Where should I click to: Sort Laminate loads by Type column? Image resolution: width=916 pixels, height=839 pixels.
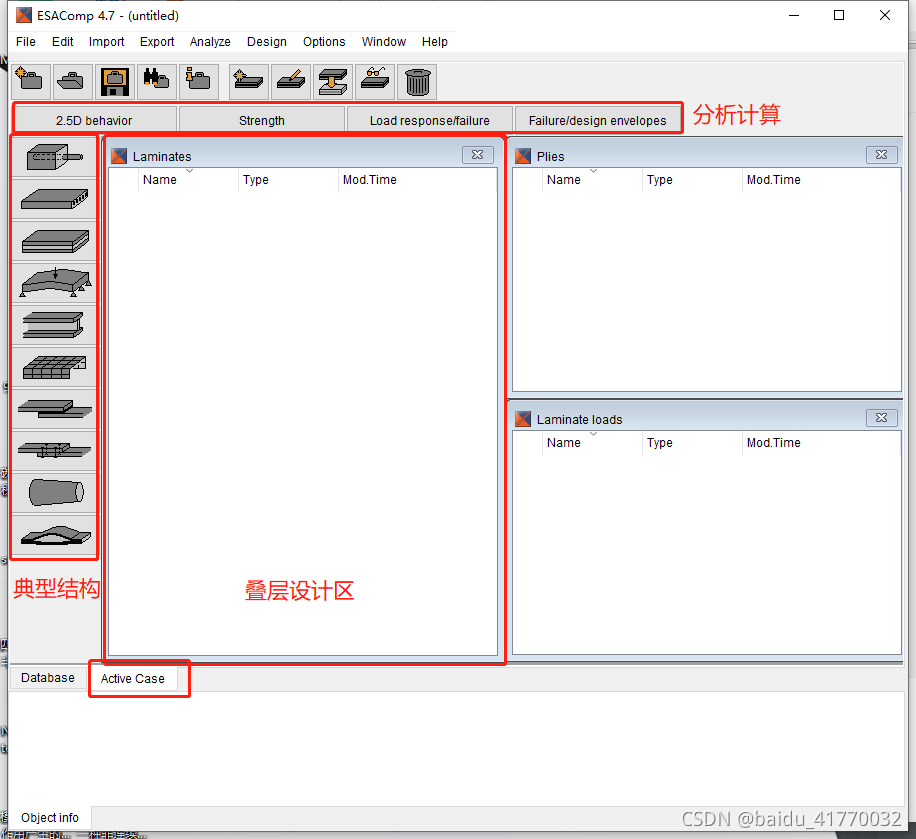point(692,442)
